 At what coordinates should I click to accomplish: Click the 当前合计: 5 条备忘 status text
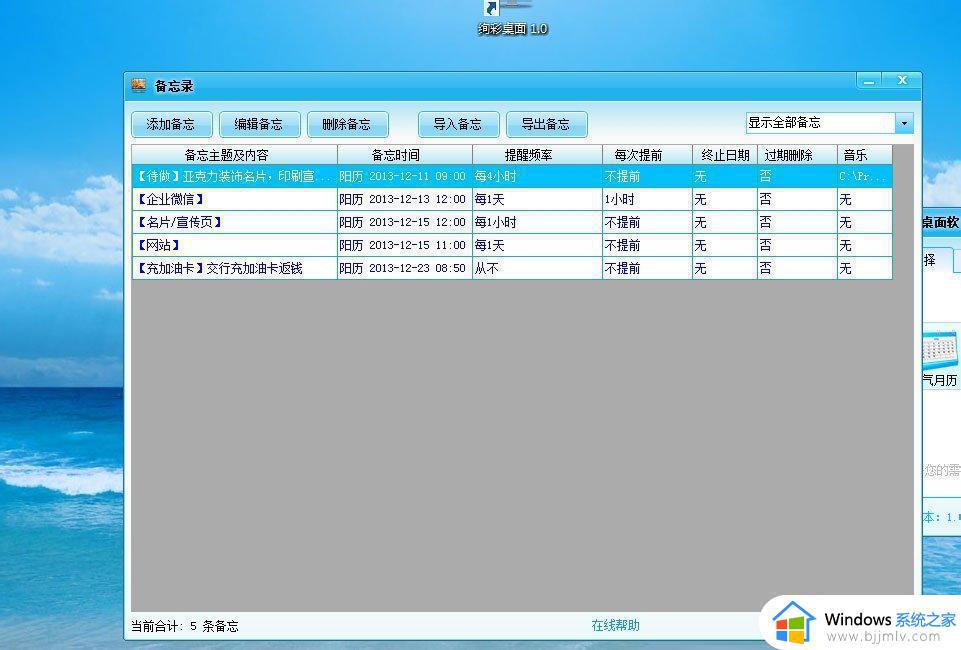[184, 626]
